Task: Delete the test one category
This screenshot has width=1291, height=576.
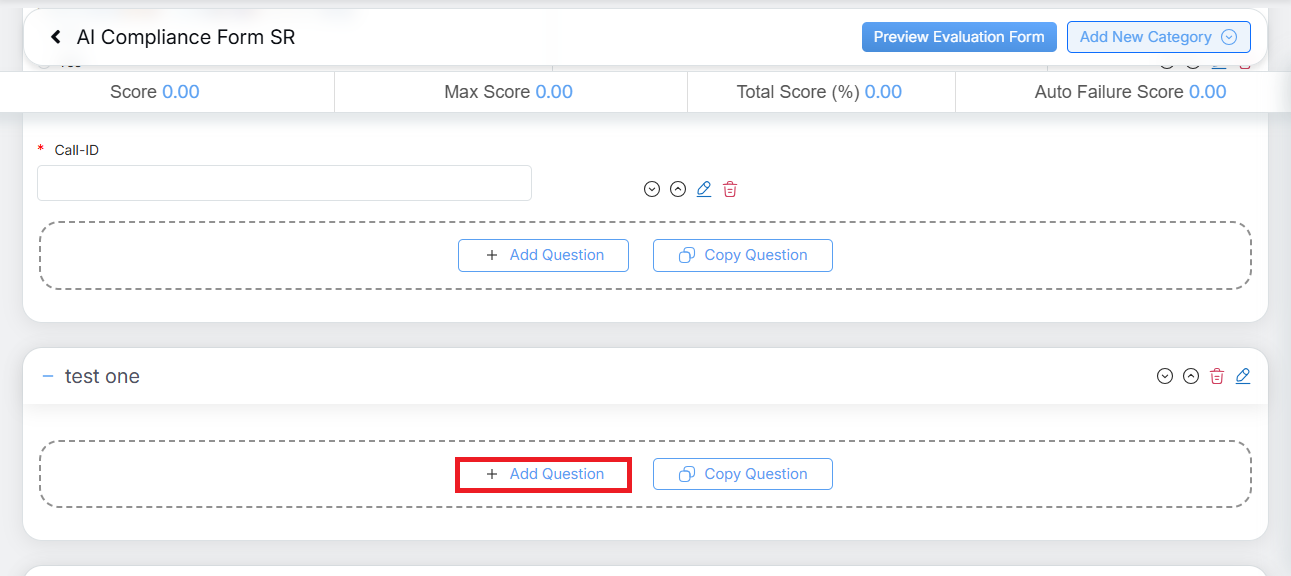Action: [1217, 377]
